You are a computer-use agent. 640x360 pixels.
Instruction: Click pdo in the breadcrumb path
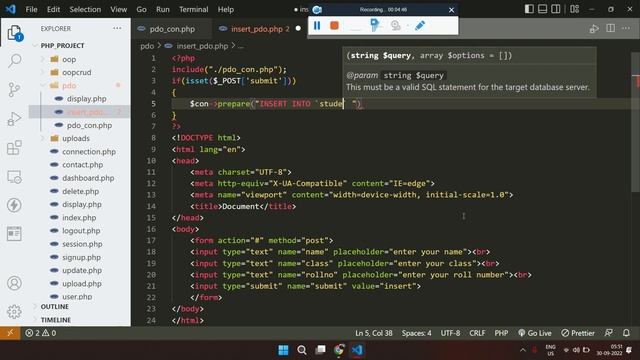(147, 46)
